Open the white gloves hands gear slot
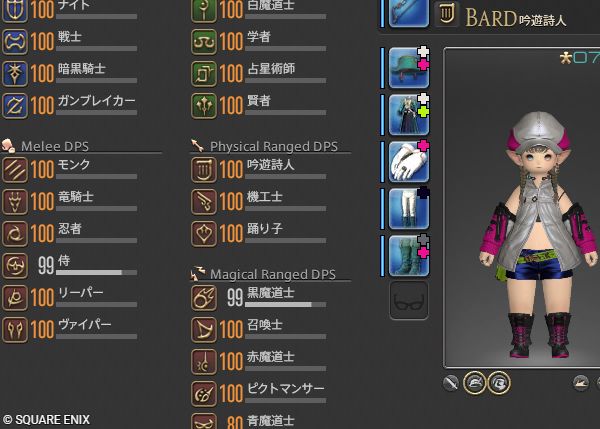 (x=409, y=162)
